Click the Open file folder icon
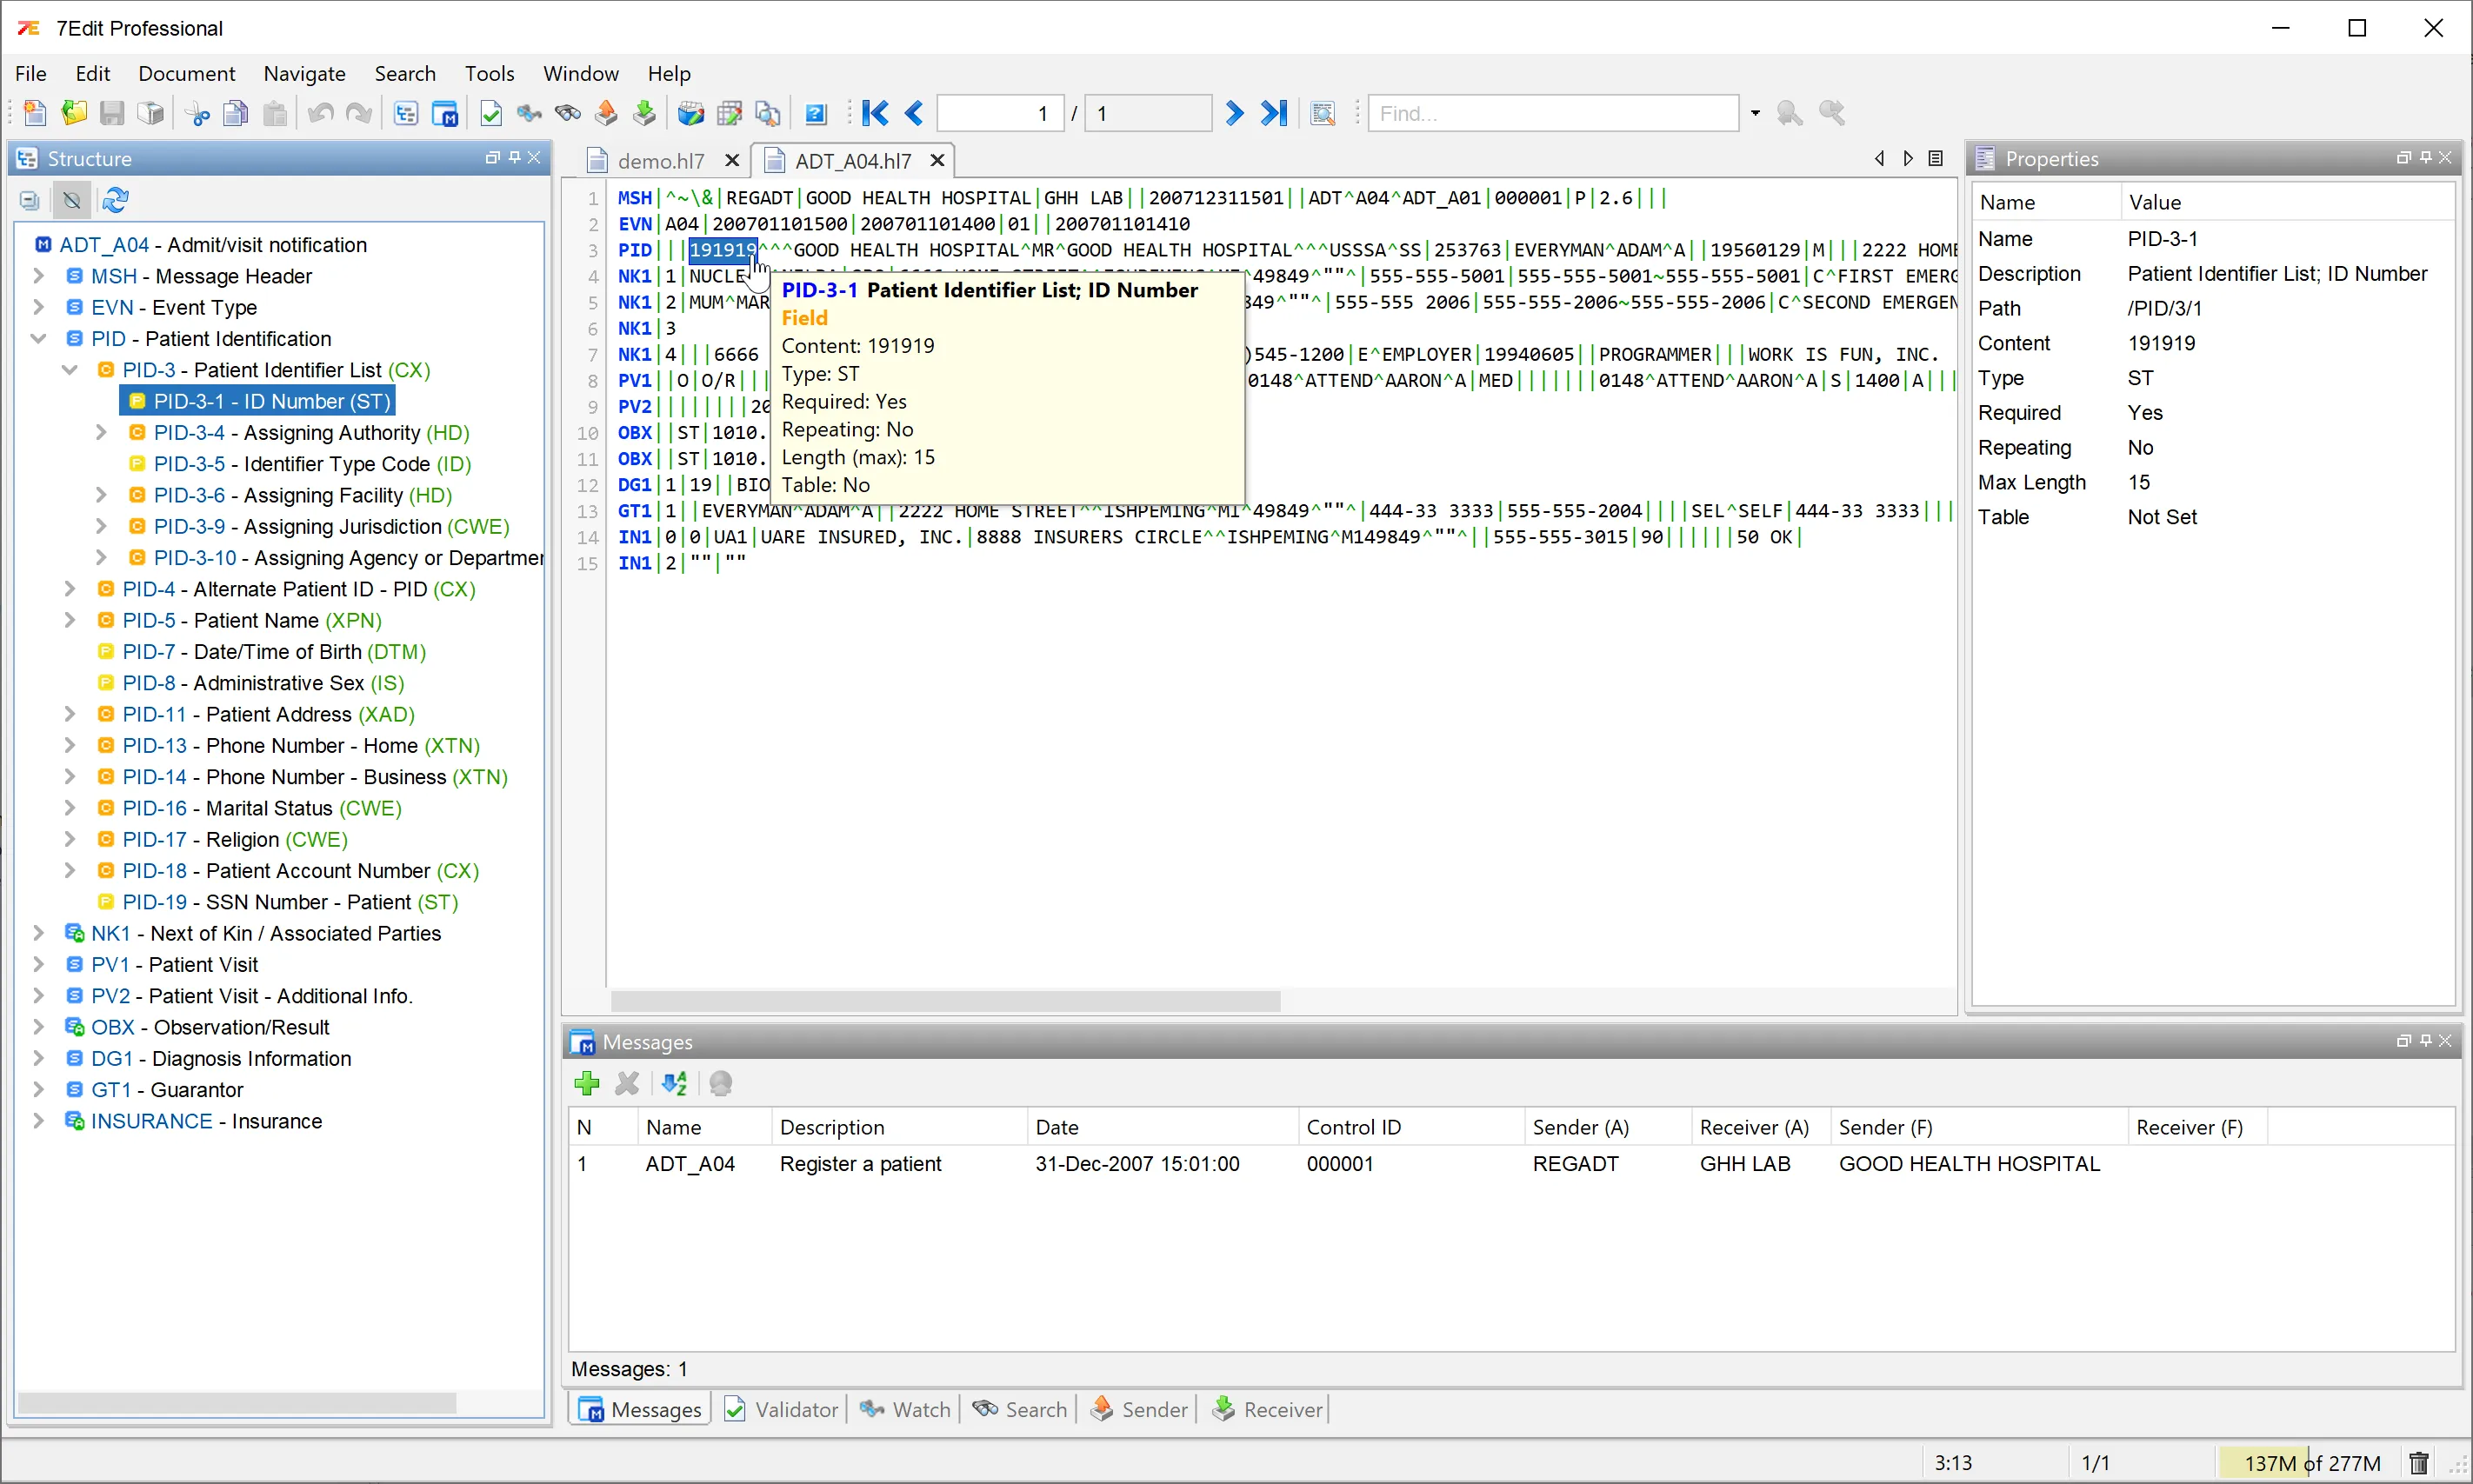 click(x=73, y=113)
